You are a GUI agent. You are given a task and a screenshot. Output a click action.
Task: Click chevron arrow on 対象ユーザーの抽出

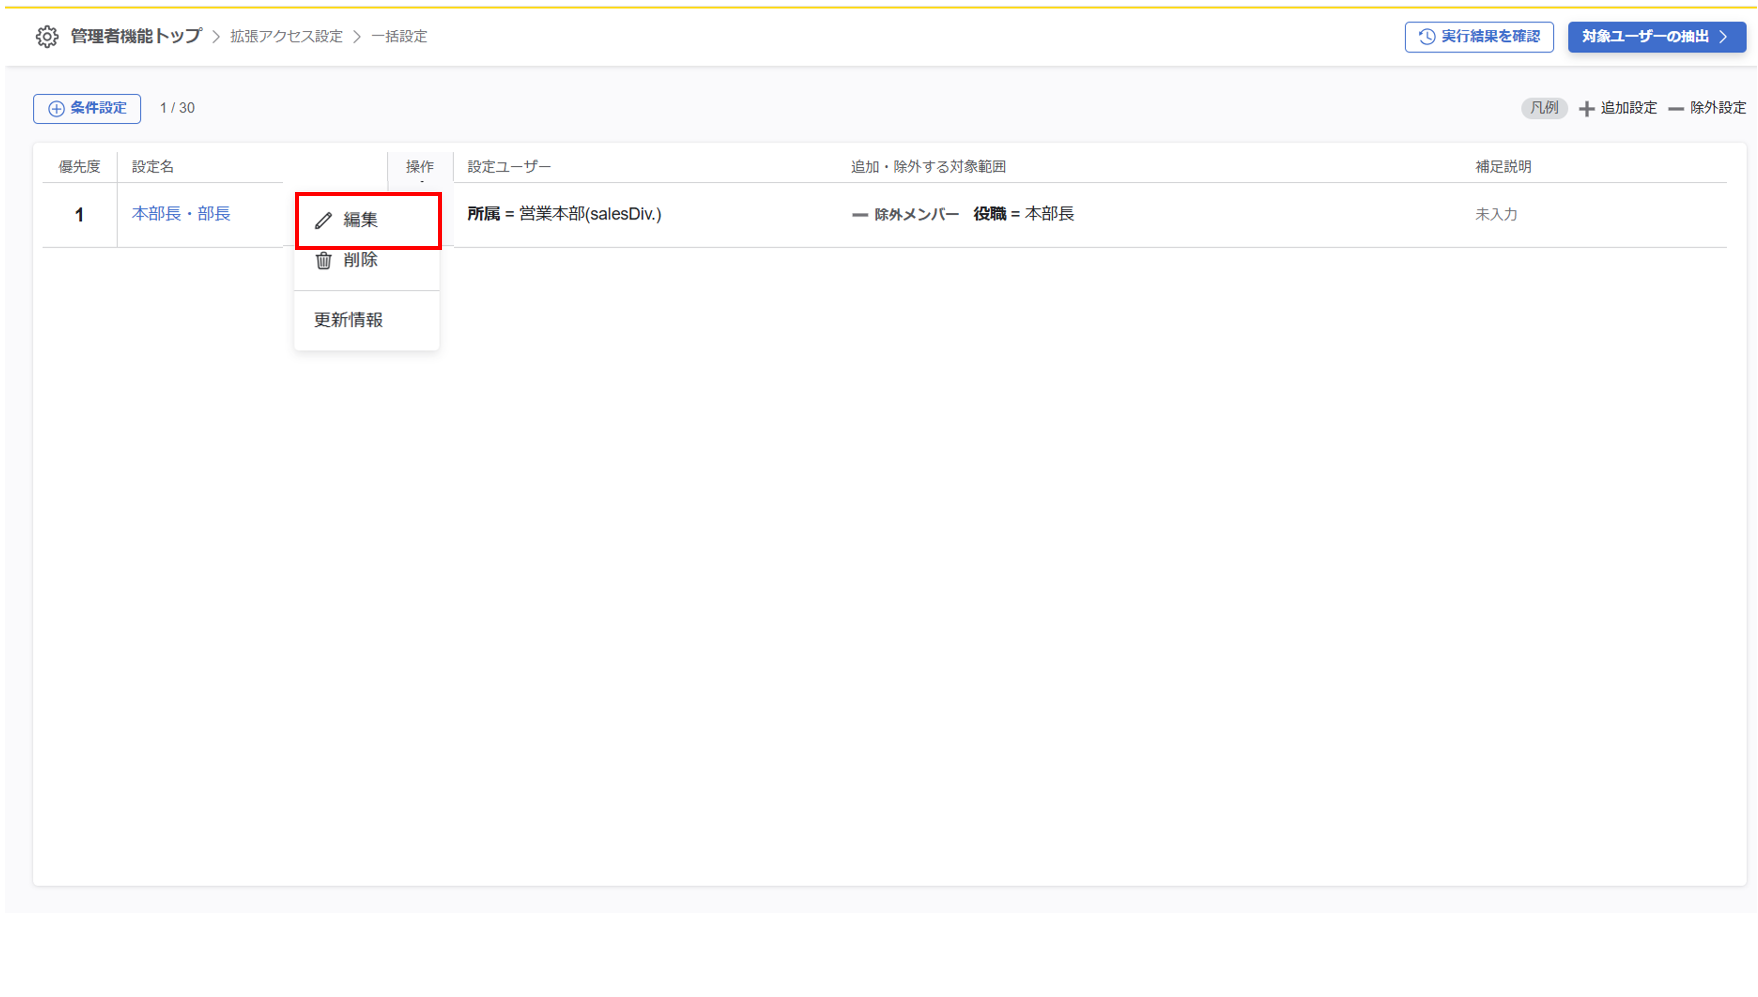(1724, 37)
